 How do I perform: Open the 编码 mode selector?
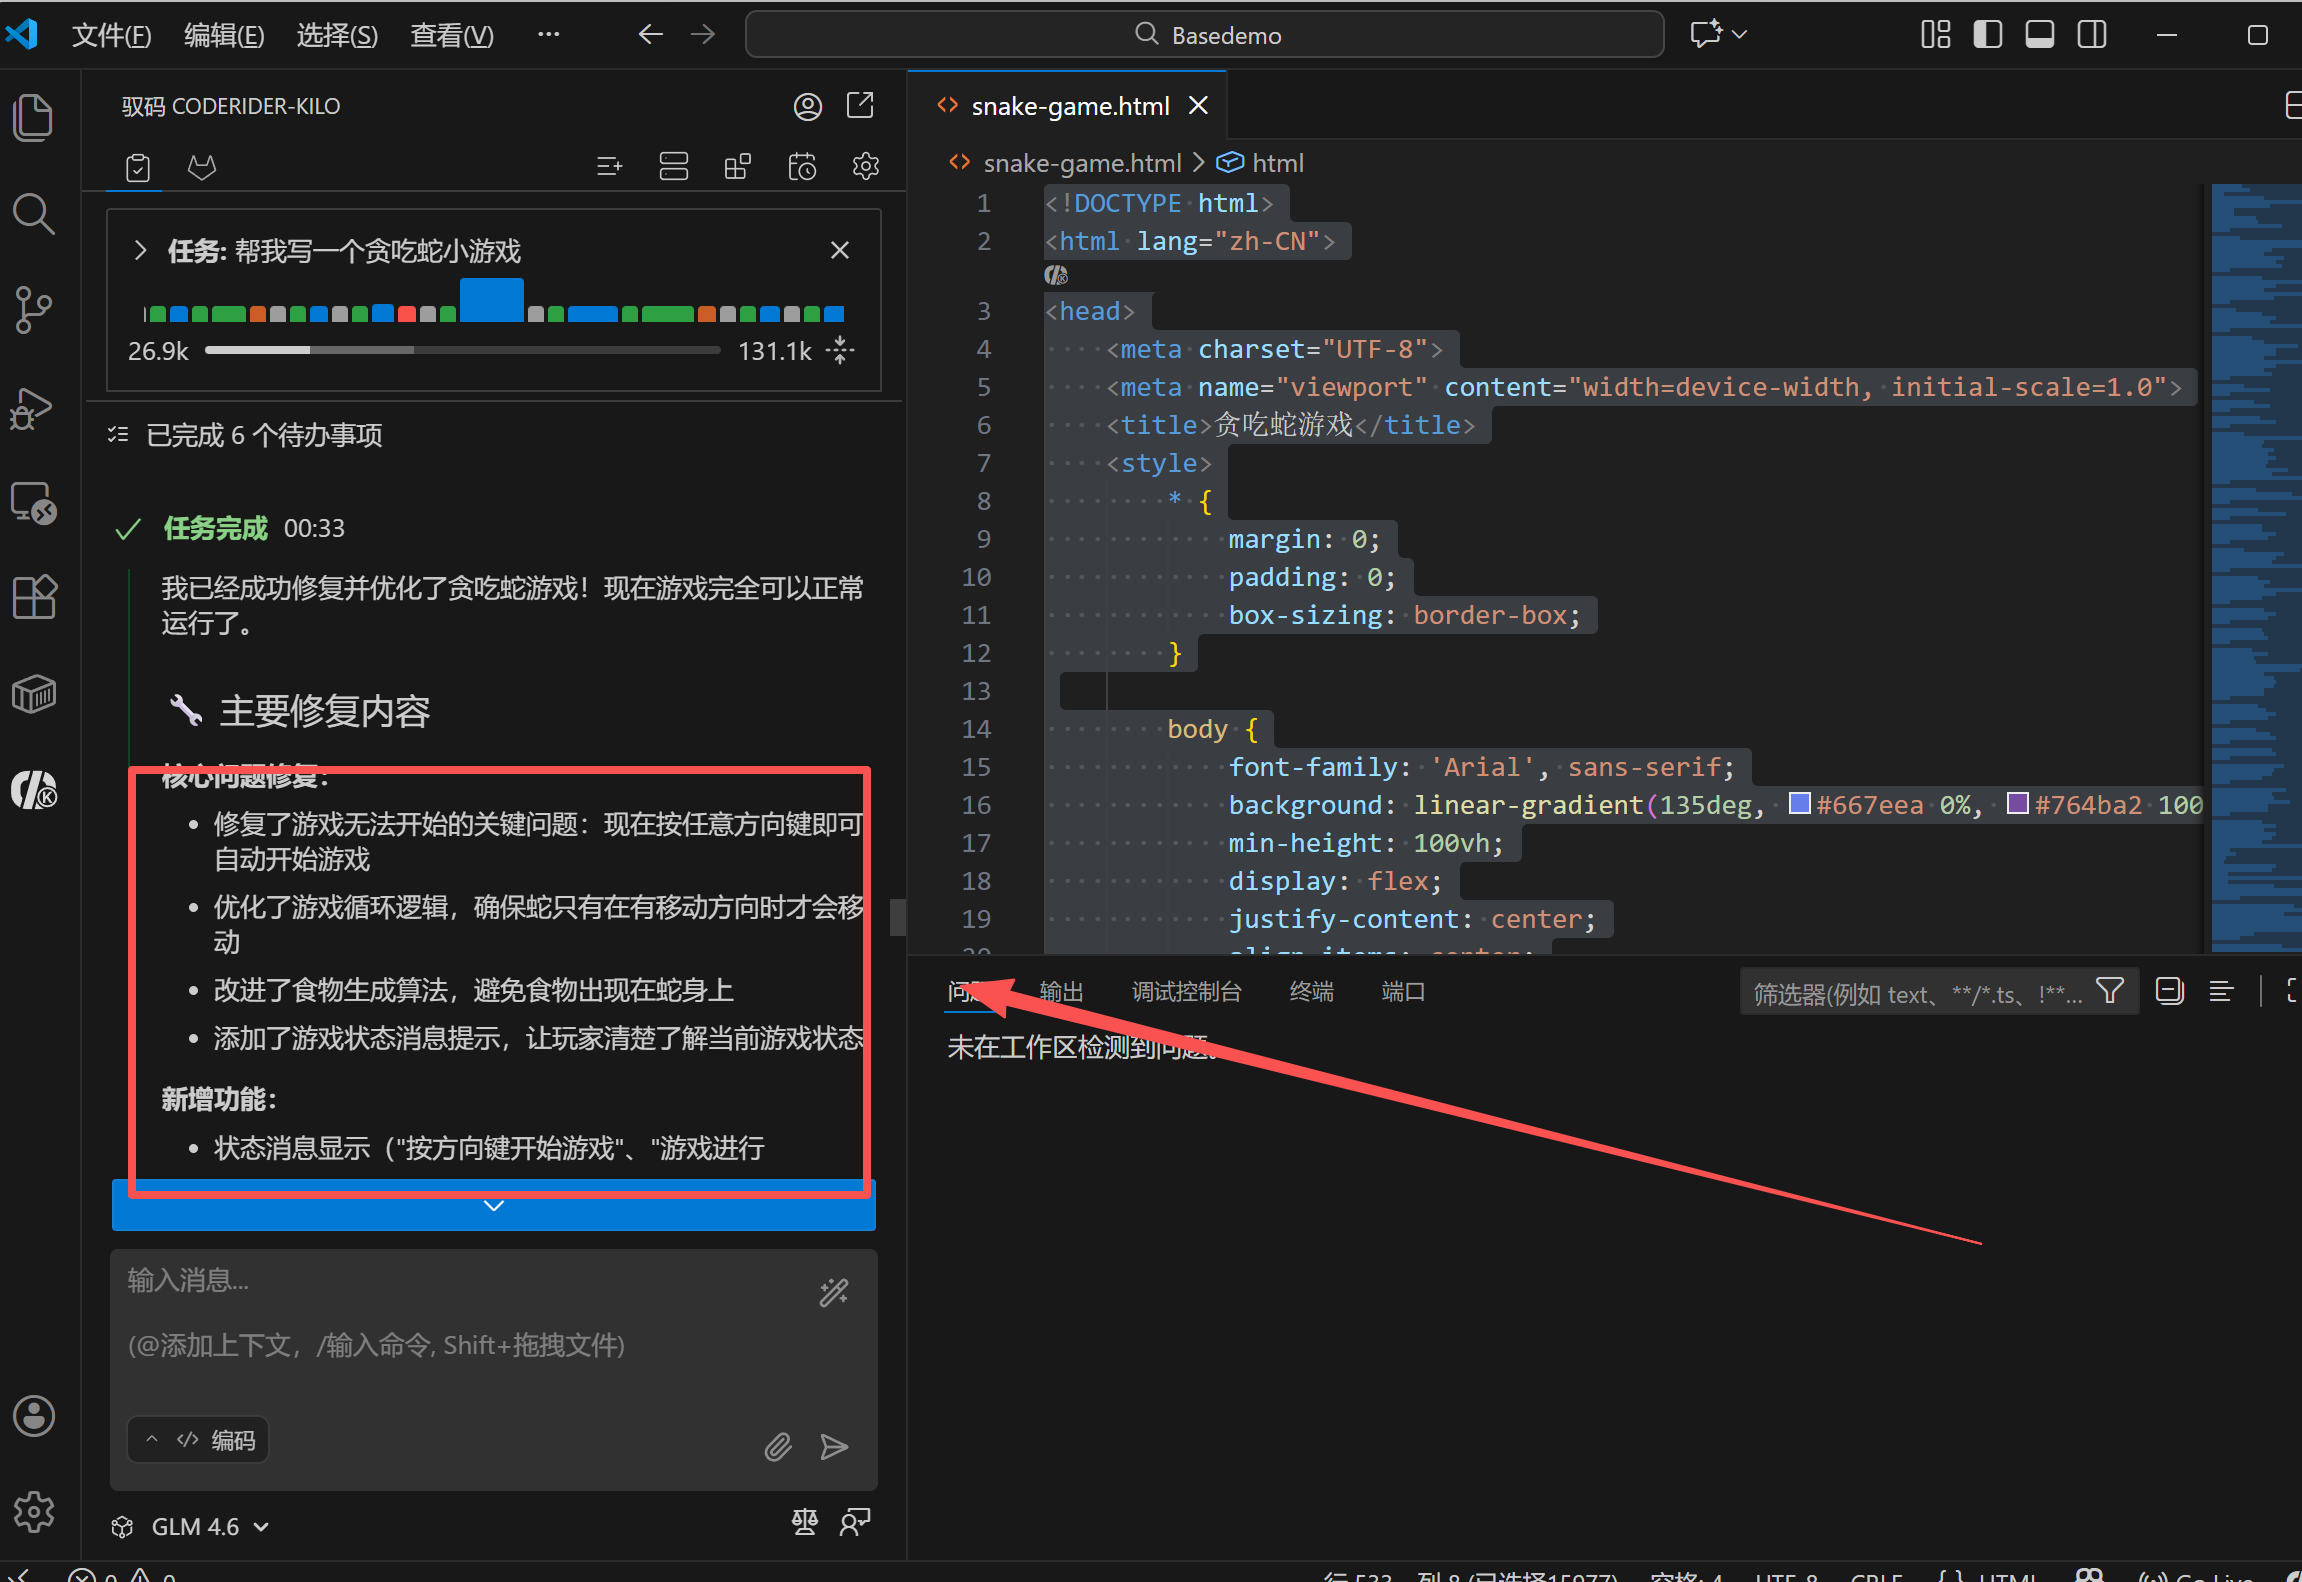[199, 1440]
